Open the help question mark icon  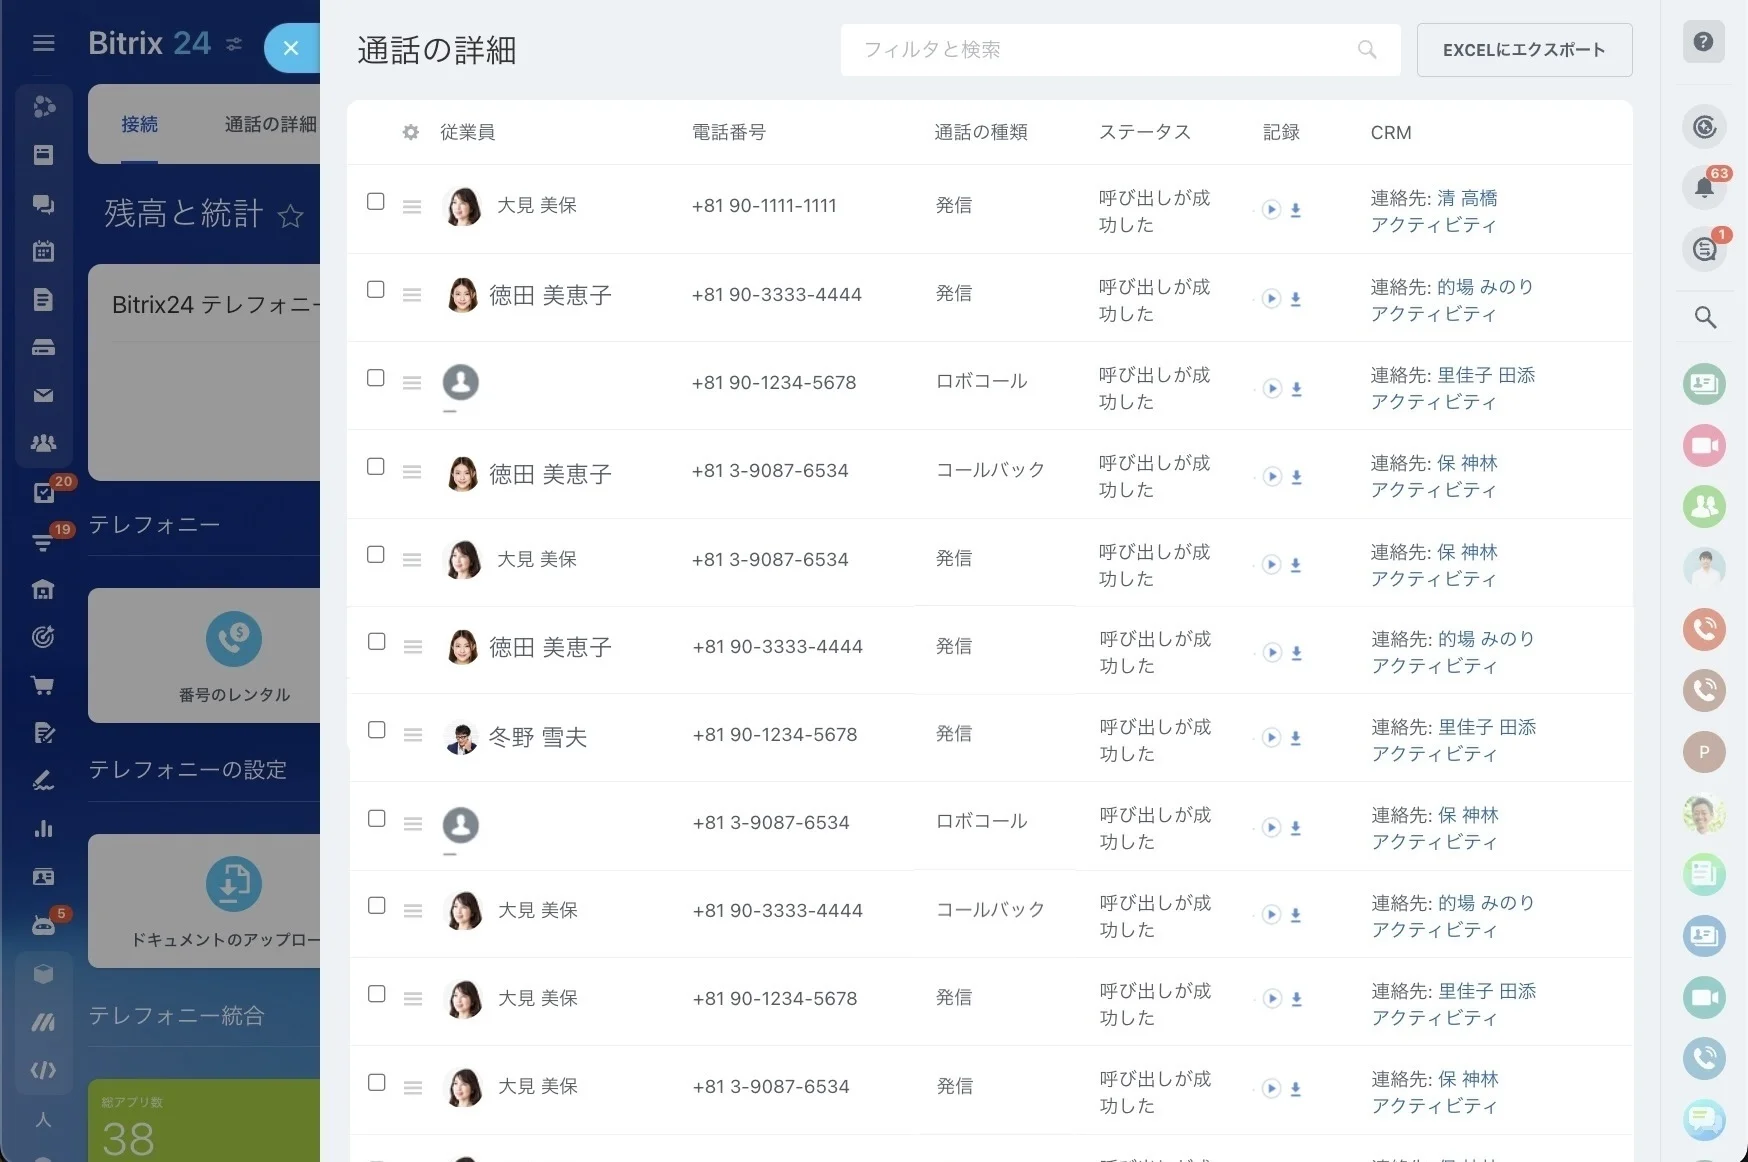coord(1704,42)
